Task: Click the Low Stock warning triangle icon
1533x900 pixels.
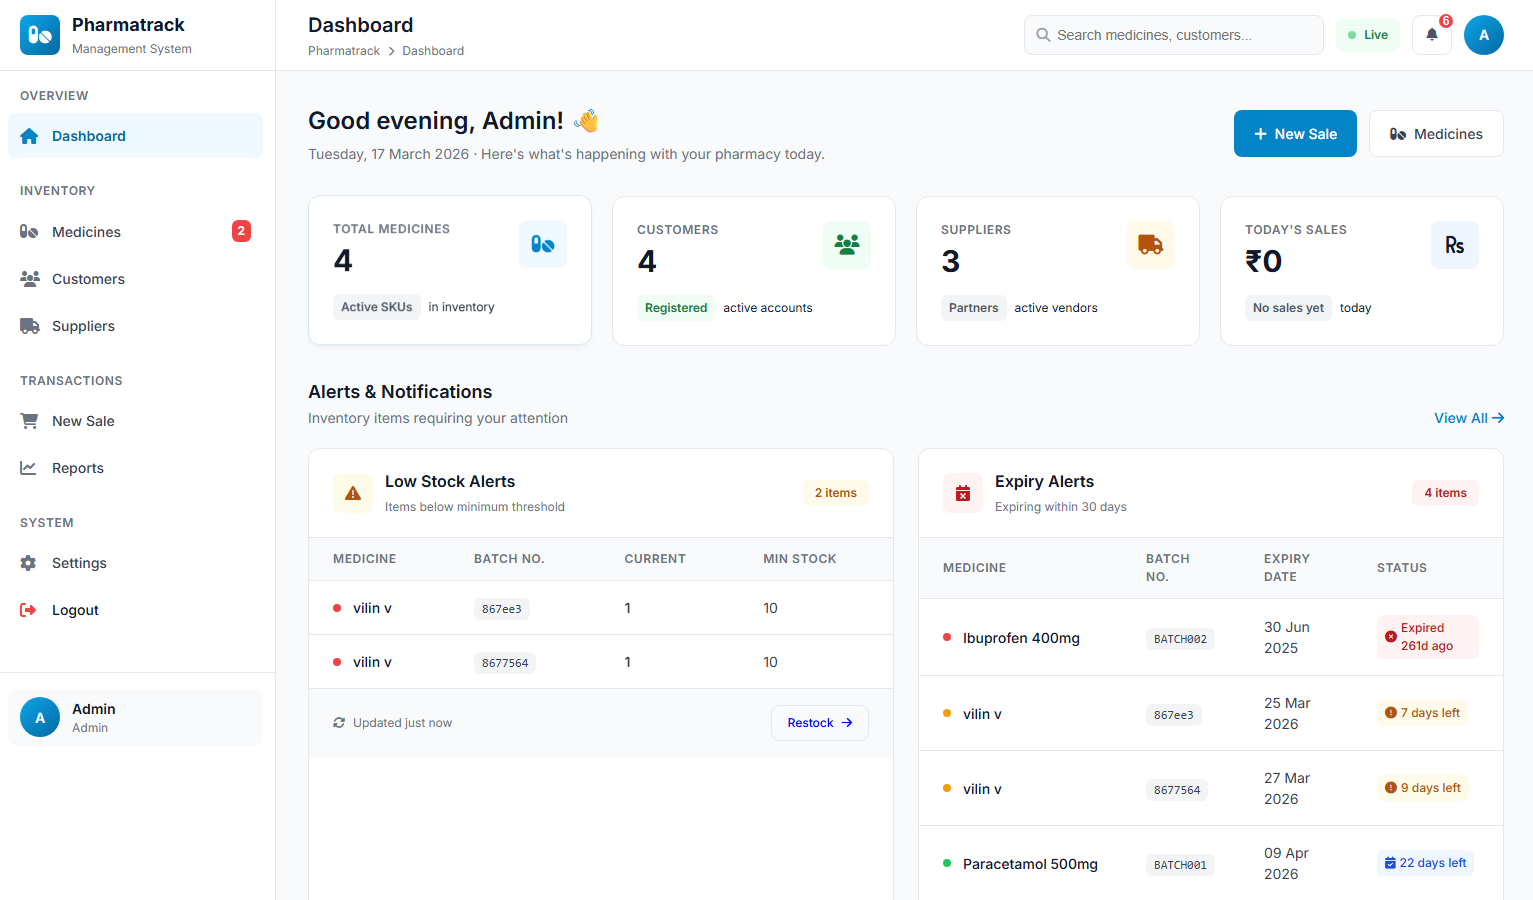Action: [353, 493]
